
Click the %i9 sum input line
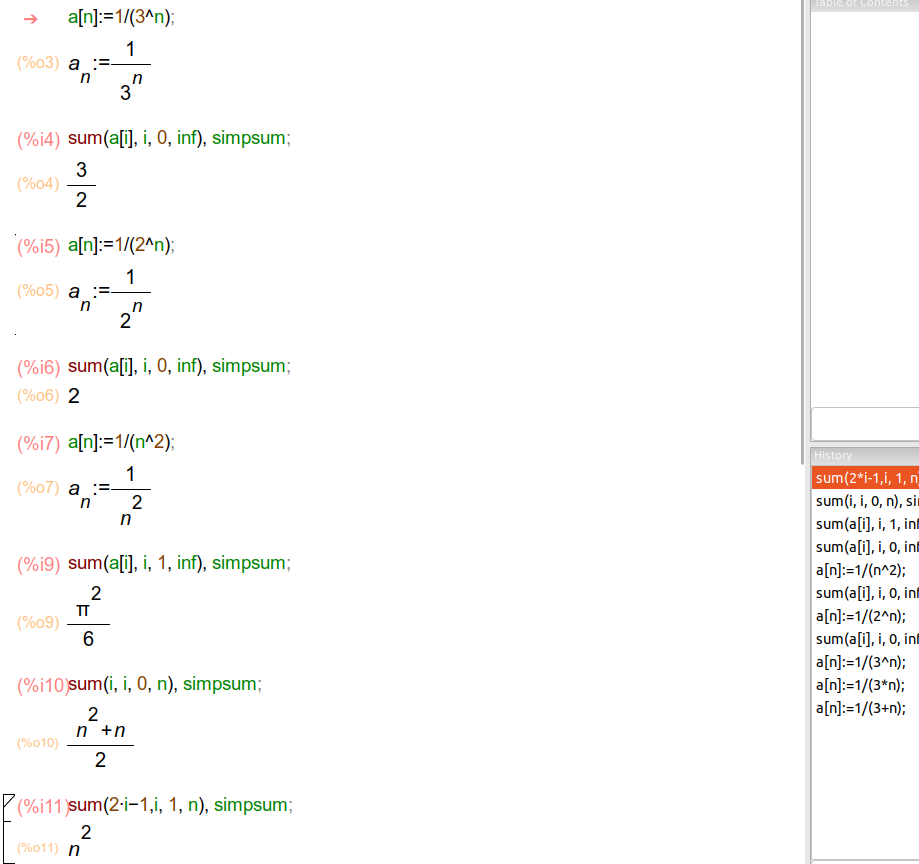coord(179,563)
